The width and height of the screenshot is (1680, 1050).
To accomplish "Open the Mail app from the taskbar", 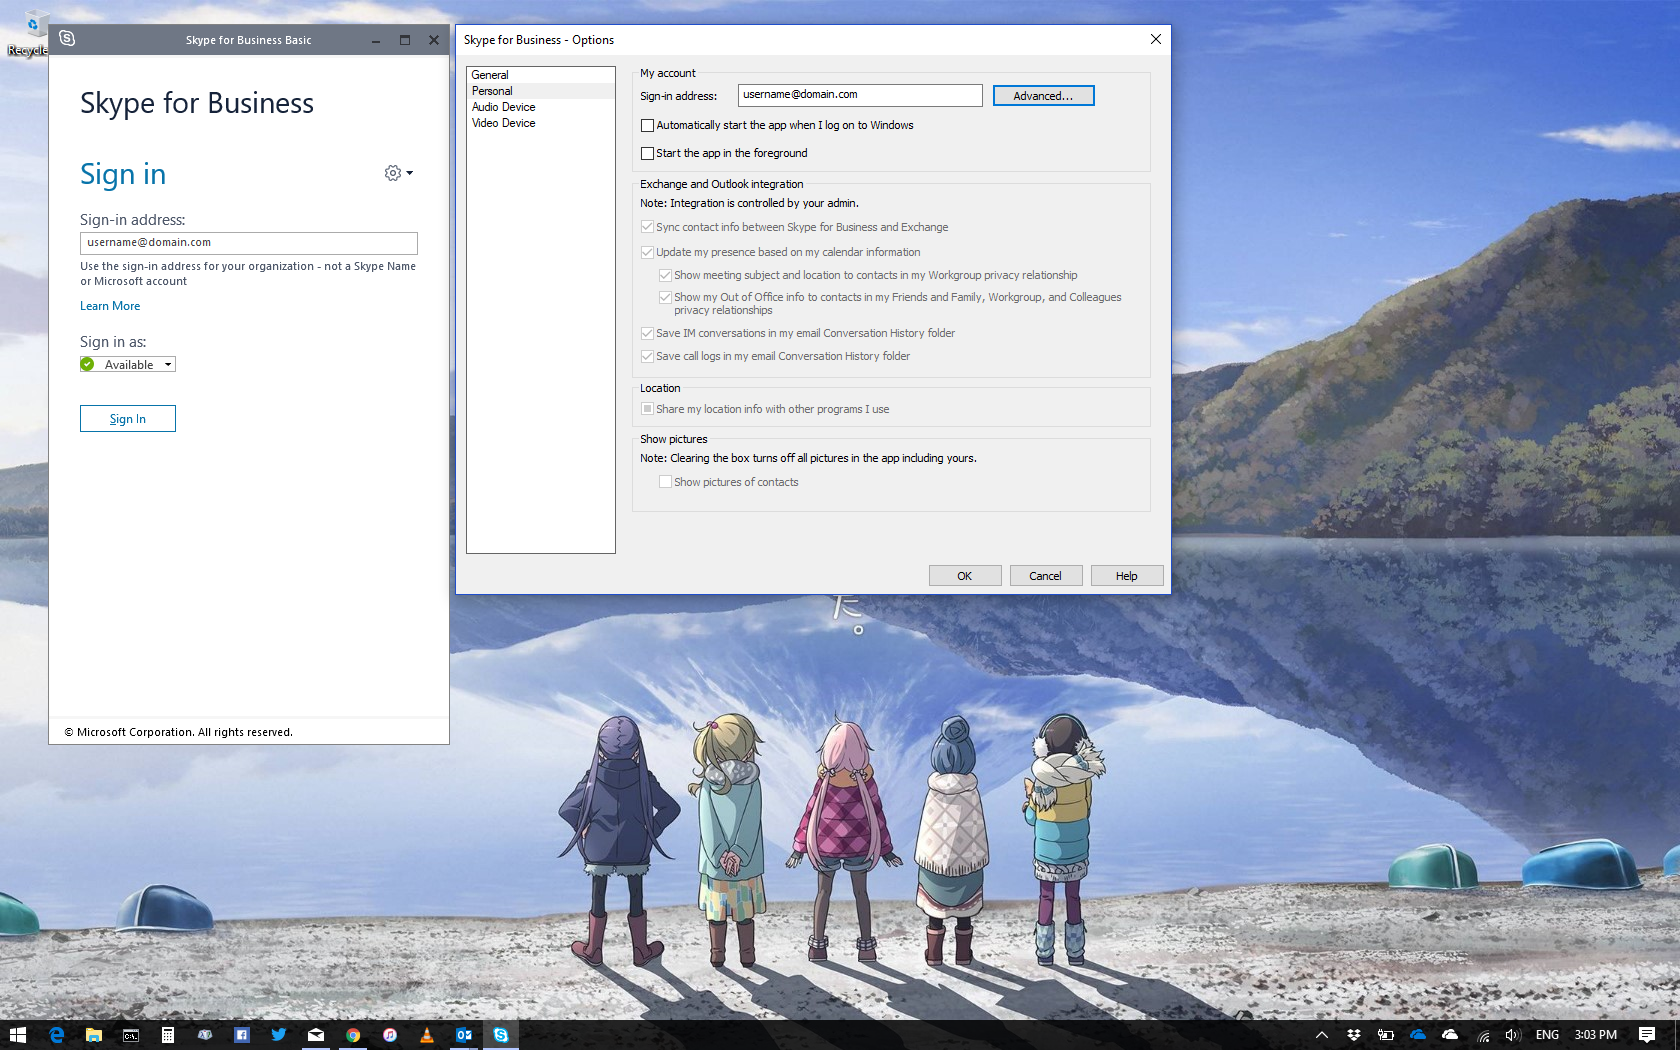I will (x=315, y=1035).
